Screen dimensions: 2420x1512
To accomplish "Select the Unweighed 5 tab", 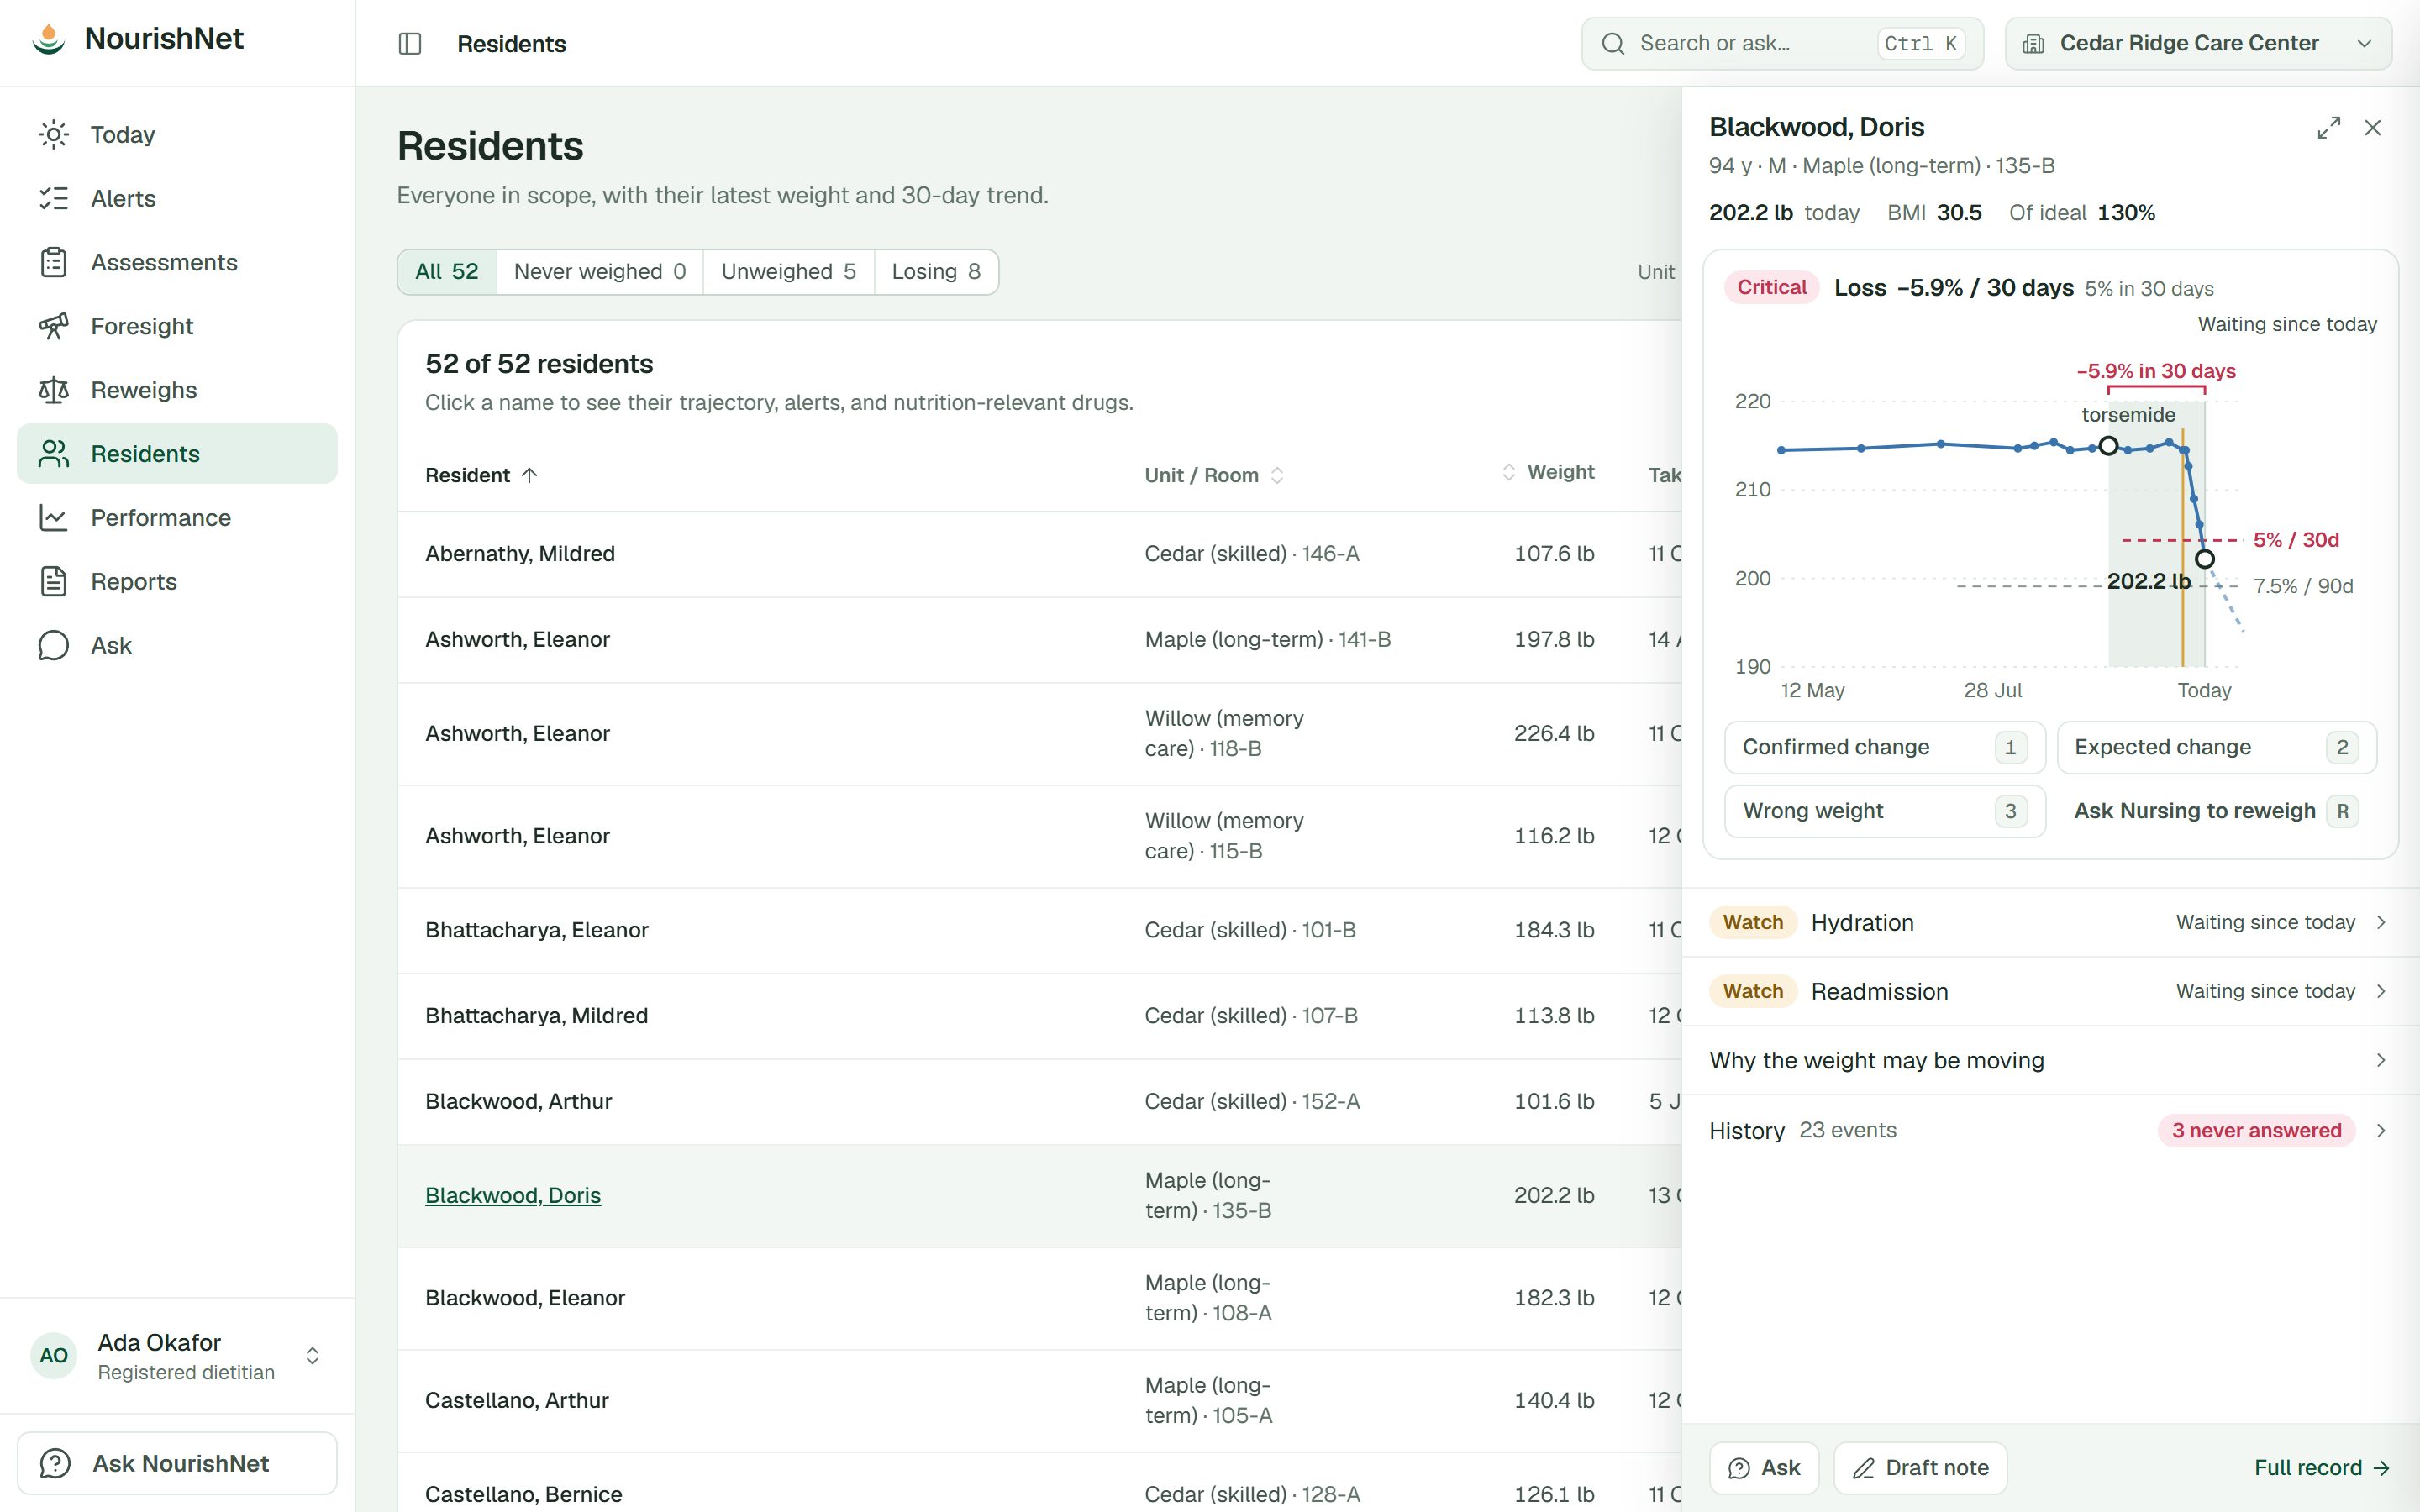I will (x=788, y=271).
